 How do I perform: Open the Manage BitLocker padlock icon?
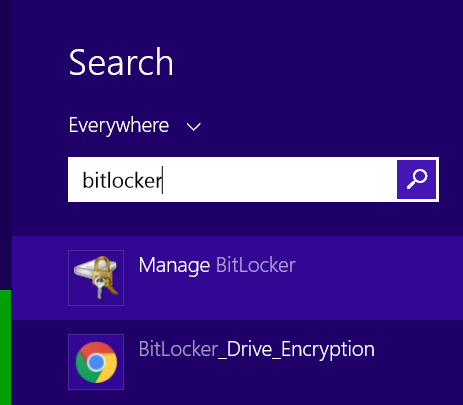tap(96, 278)
